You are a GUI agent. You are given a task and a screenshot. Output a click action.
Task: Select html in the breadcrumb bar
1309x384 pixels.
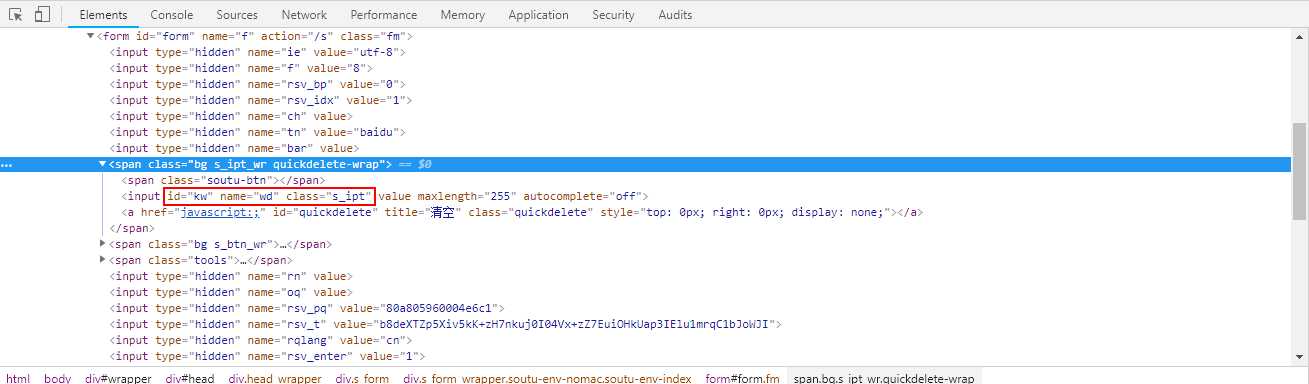[18, 379]
